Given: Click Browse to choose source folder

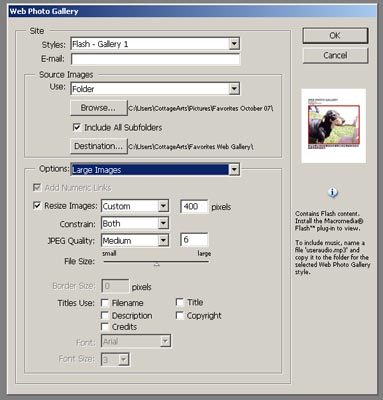Looking at the screenshot, I should [98, 108].
